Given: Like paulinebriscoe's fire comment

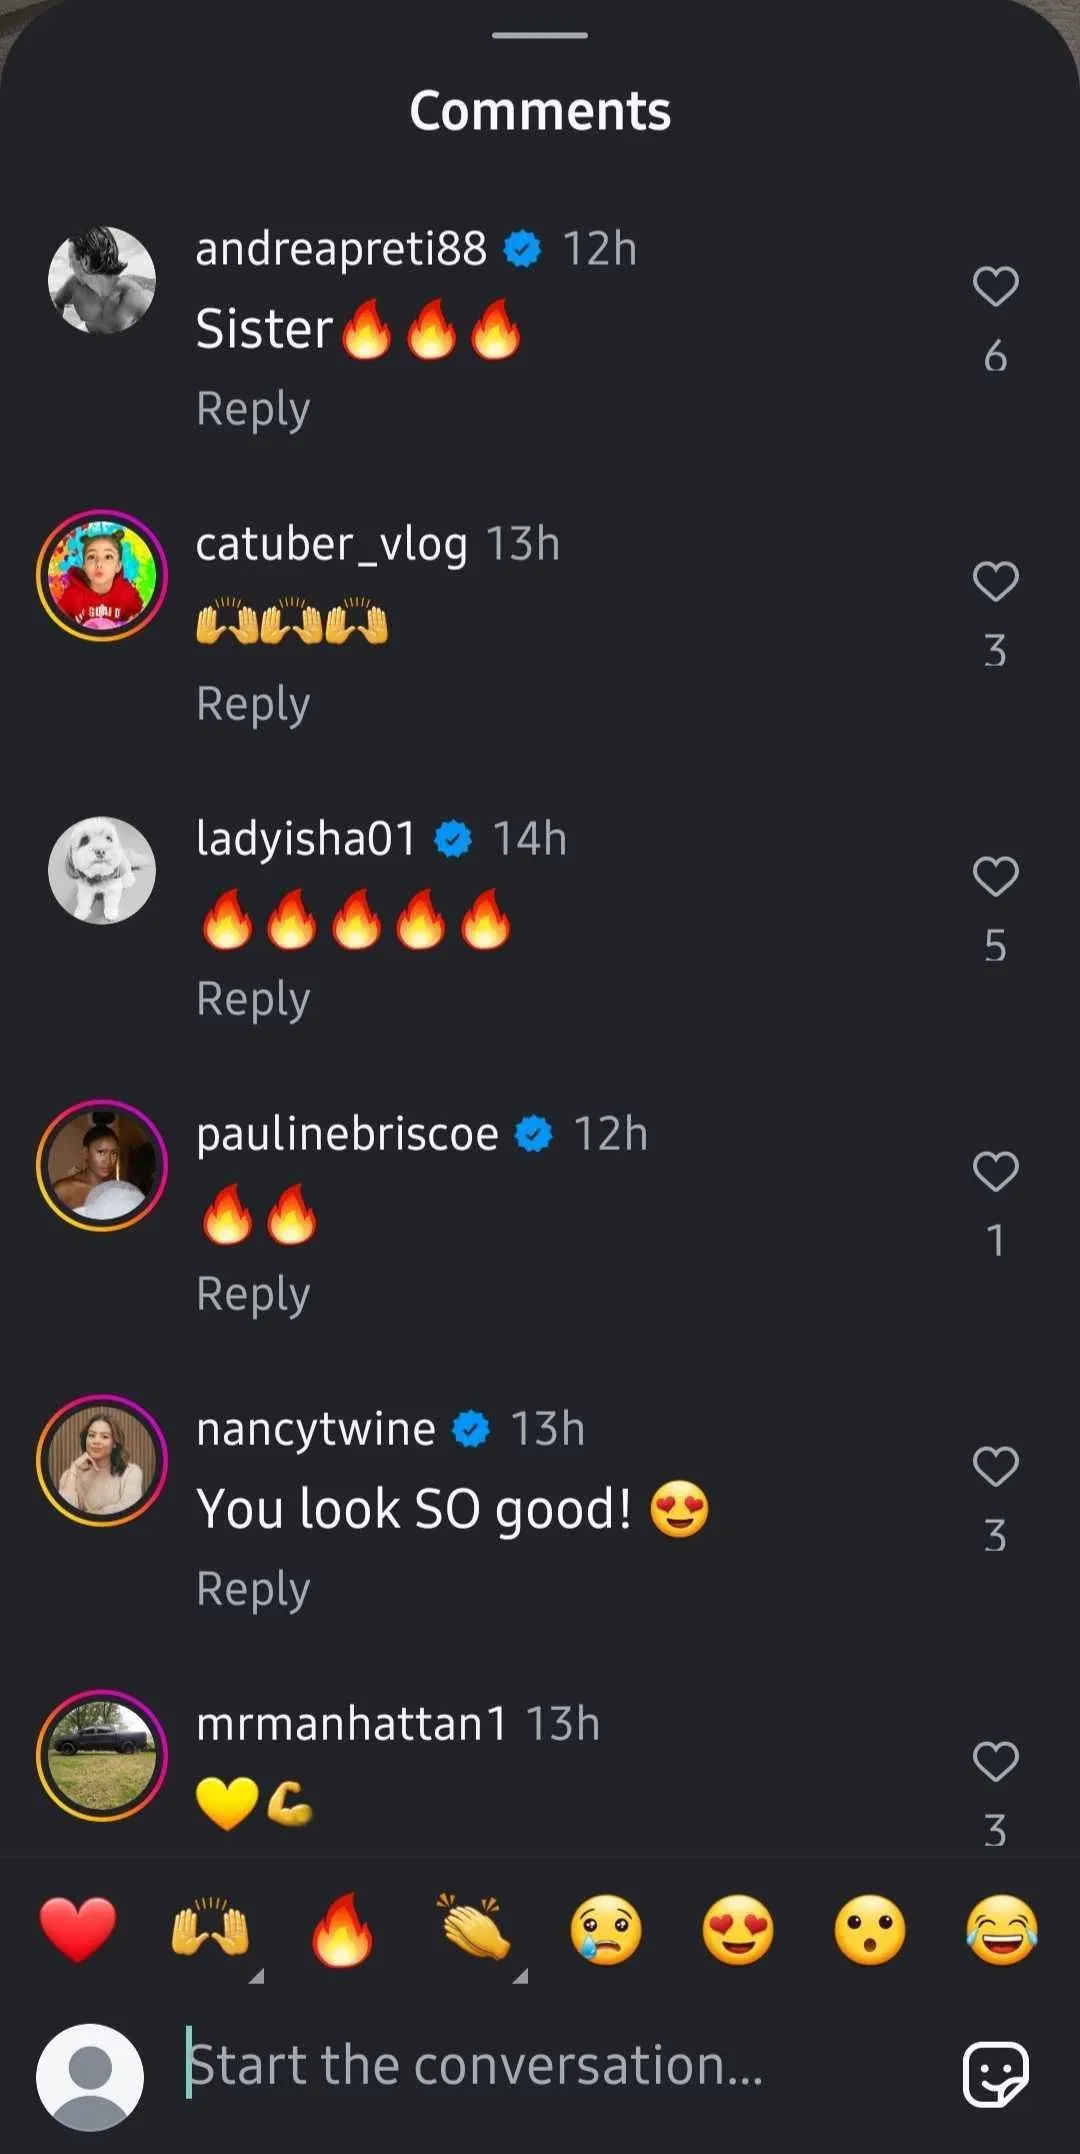Looking at the screenshot, I should [995, 1172].
